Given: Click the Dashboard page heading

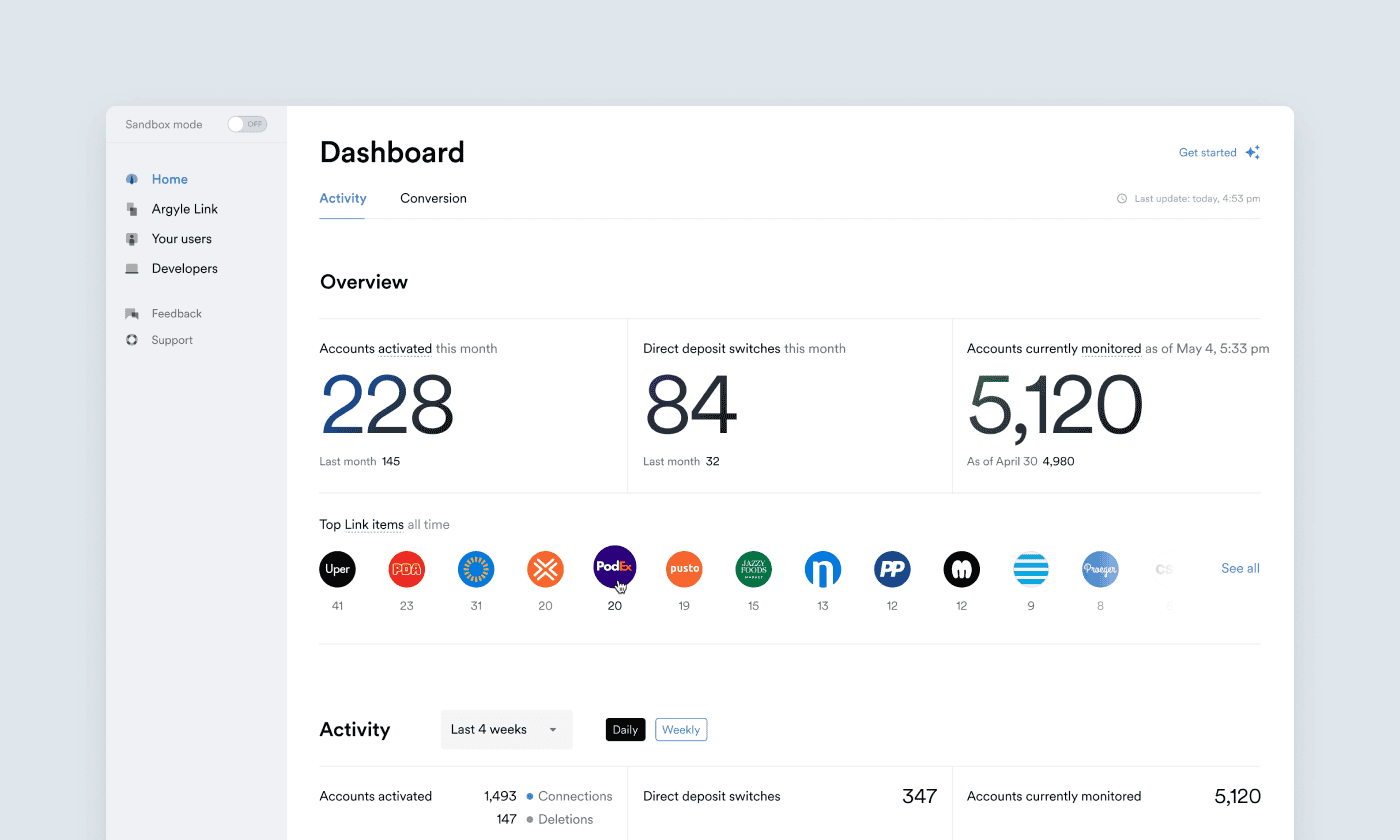Looking at the screenshot, I should coord(392,152).
